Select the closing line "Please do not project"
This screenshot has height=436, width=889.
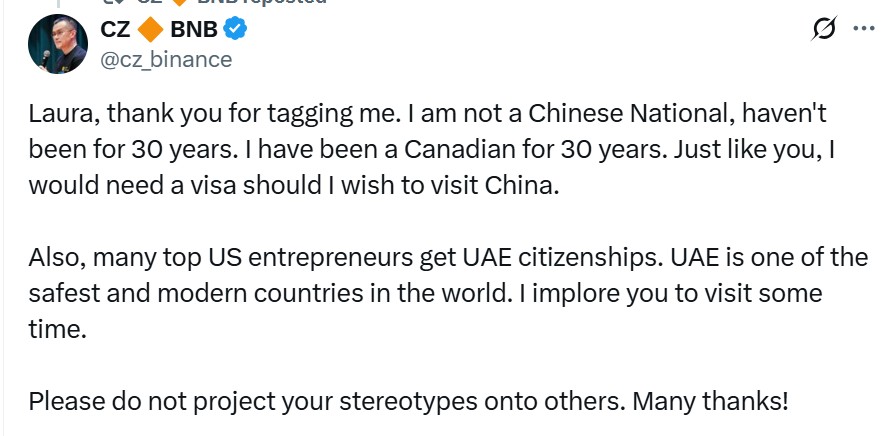408,402
